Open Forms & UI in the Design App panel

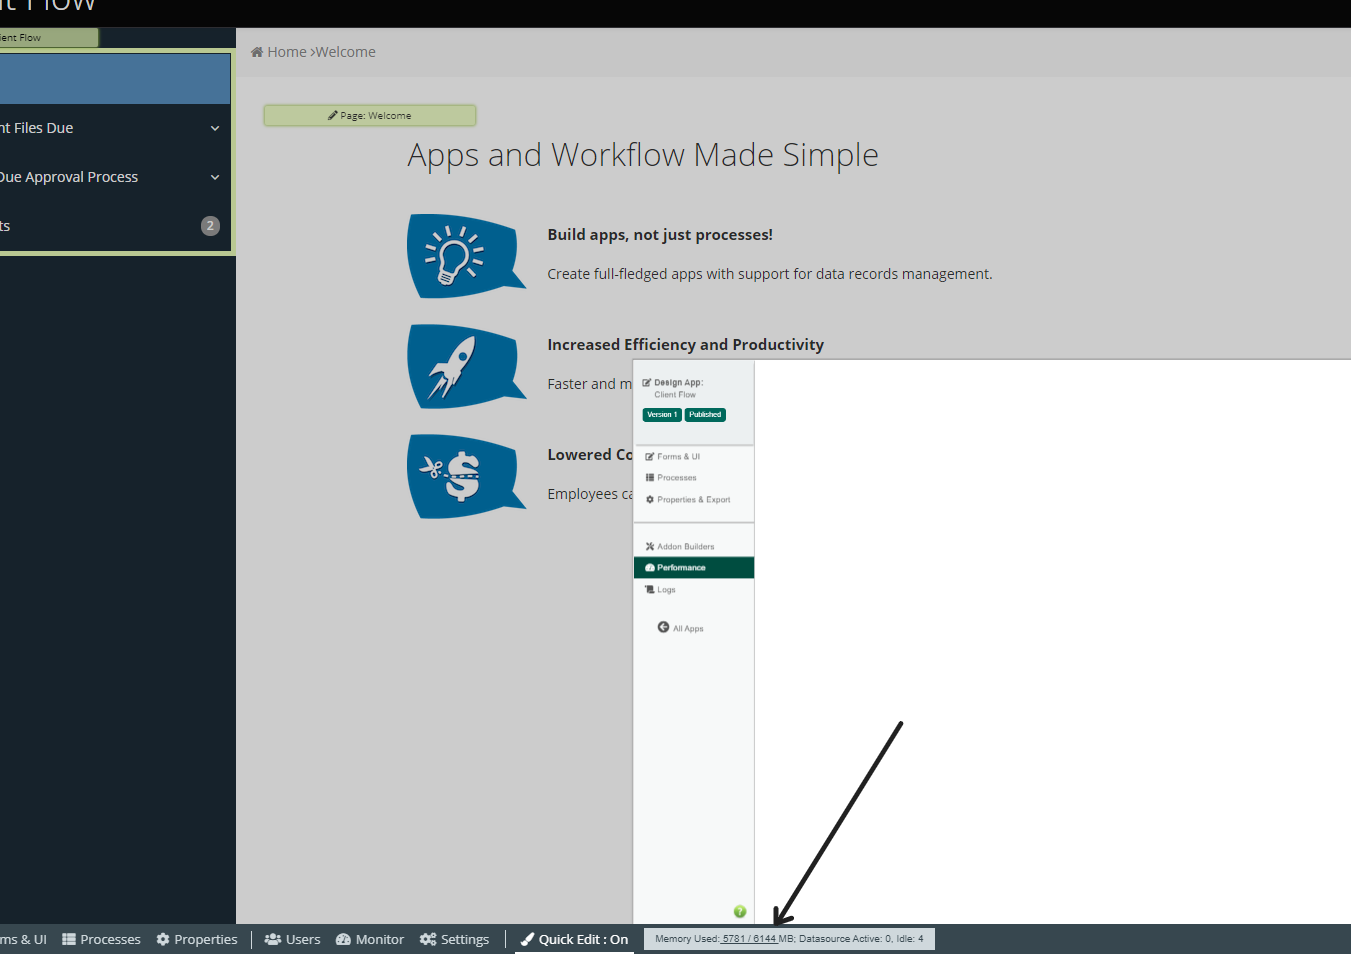(673, 457)
